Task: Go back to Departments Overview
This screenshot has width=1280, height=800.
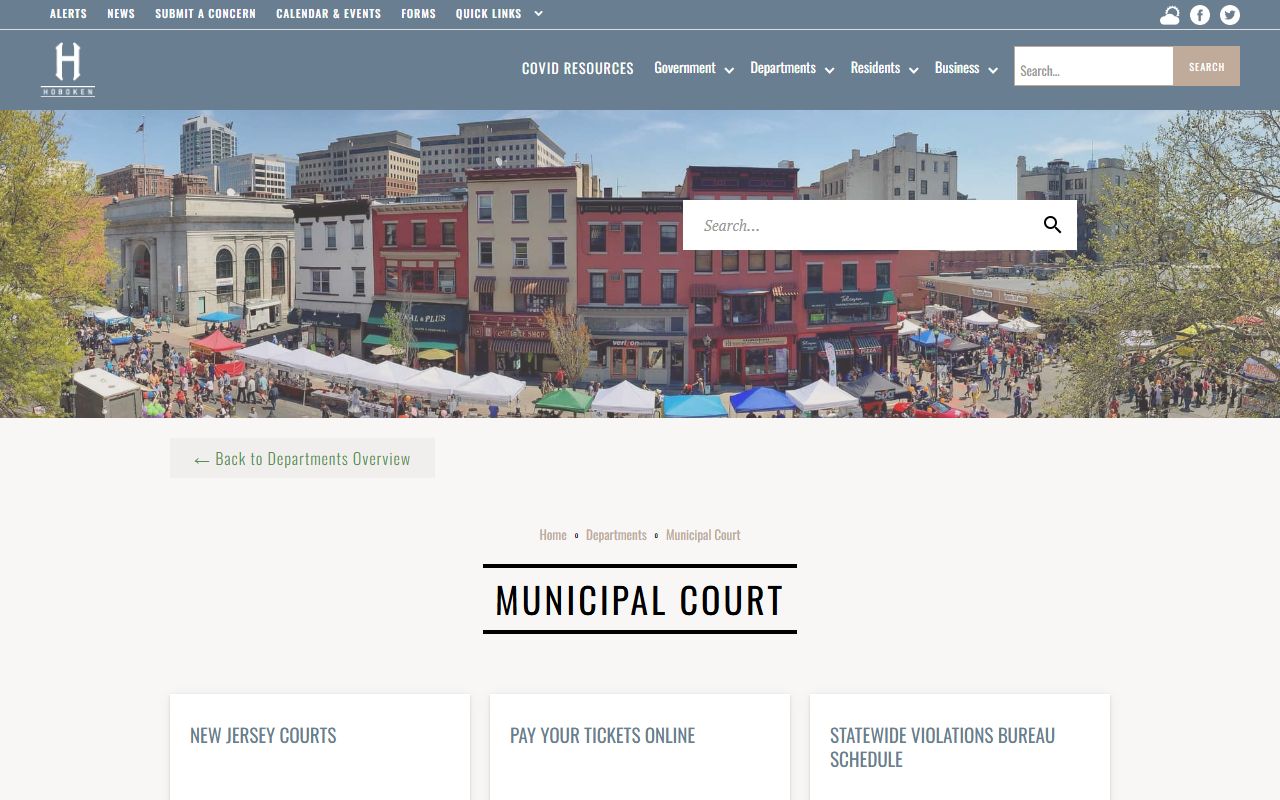Action: tap(302, 458)
